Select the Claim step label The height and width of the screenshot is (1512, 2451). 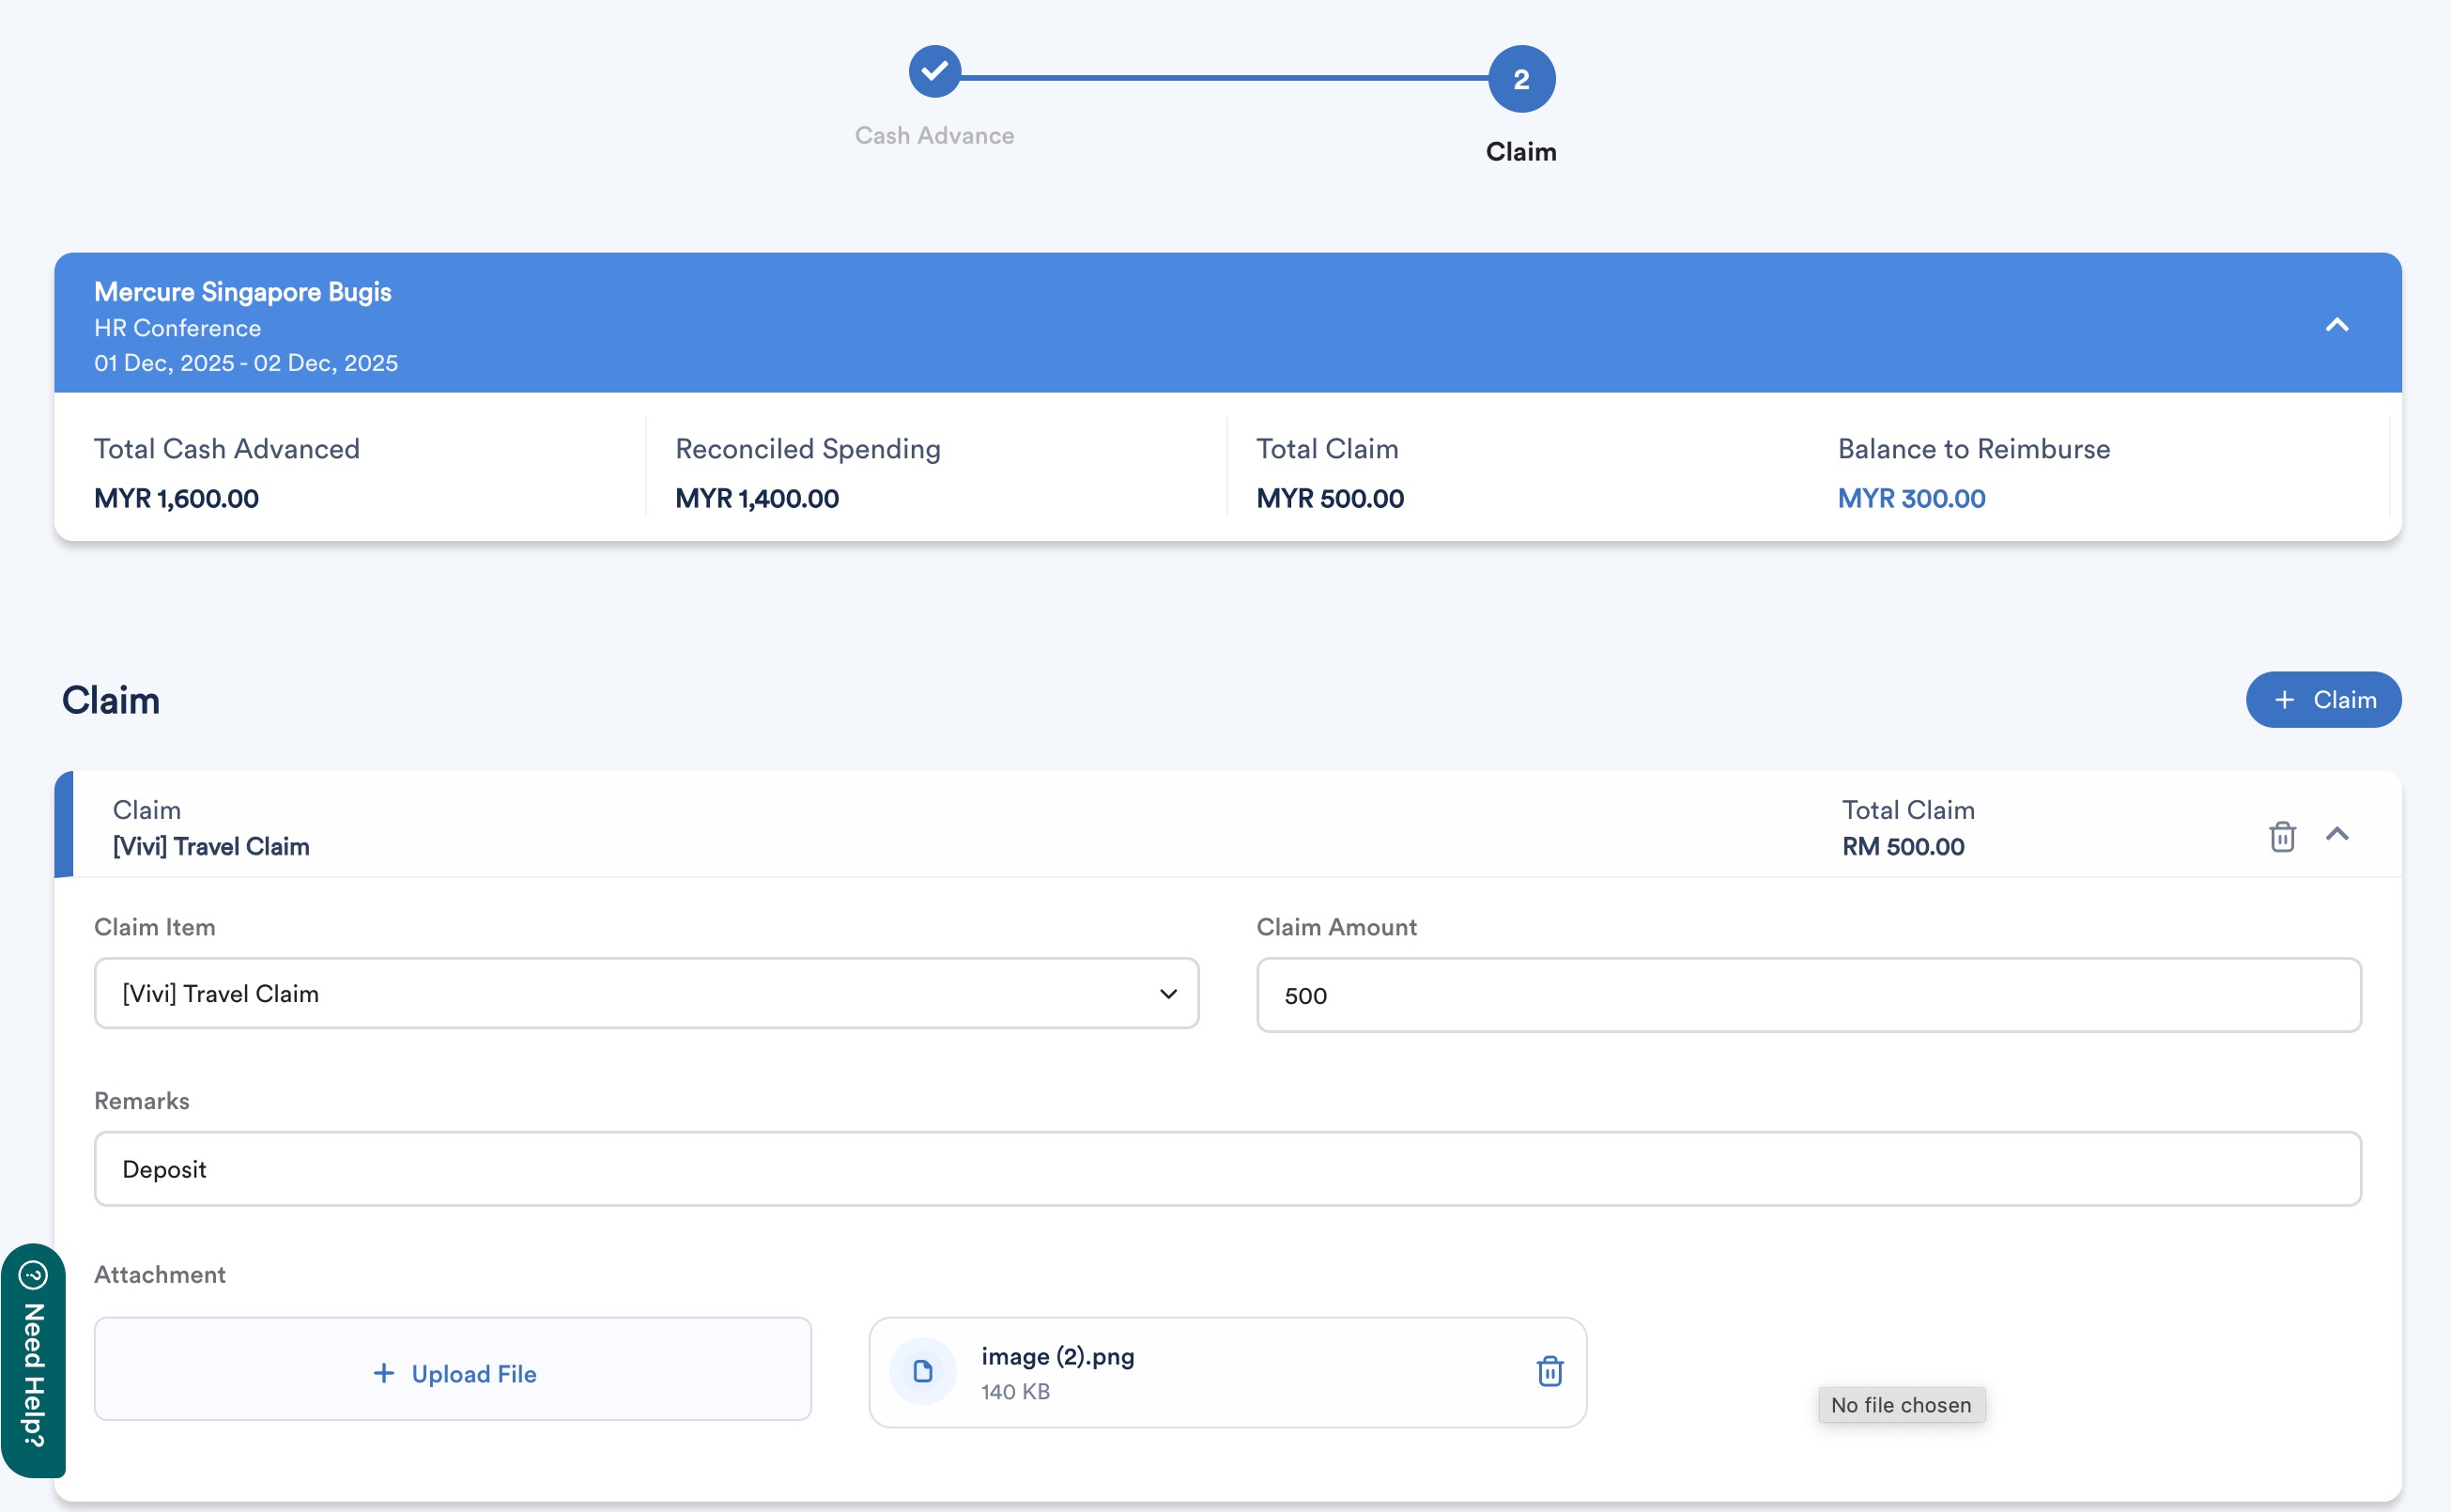(x=1520, y=152)
